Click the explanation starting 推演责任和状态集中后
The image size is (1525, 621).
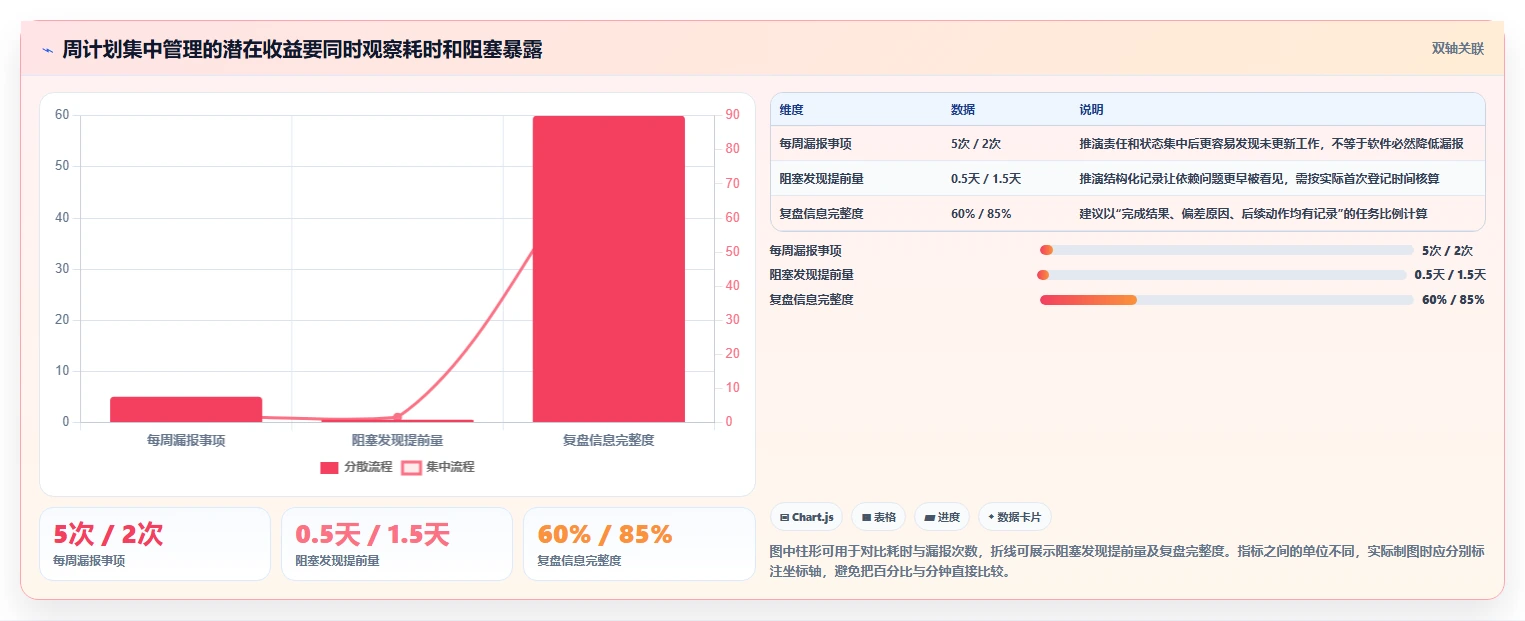(x=1271, y=144)
